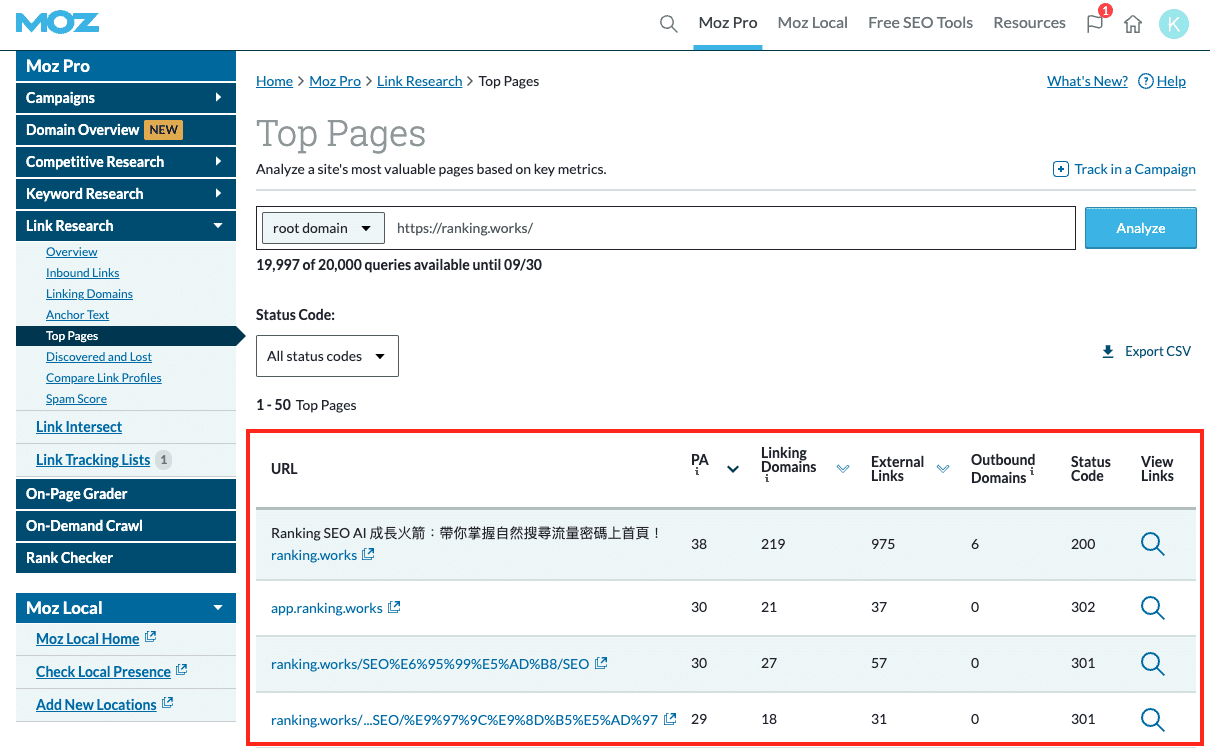Open the Link Tracking Lists link
Image resolution: width=1210 pixels, height=748 pixels.
coord(93,460)
